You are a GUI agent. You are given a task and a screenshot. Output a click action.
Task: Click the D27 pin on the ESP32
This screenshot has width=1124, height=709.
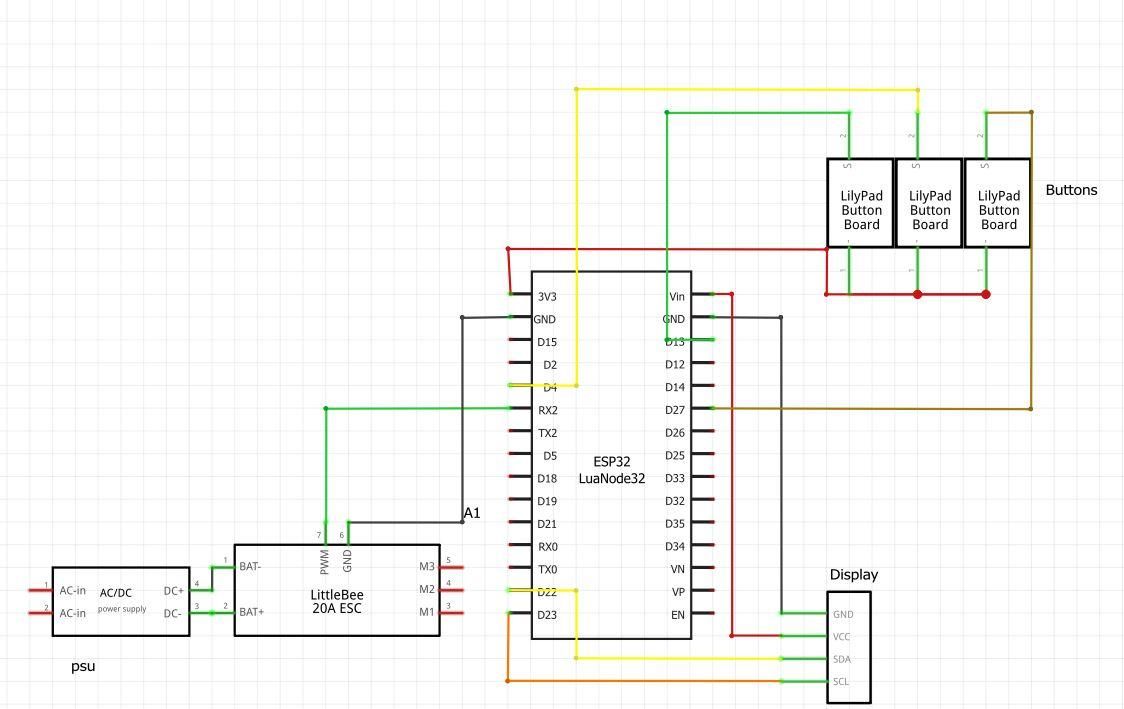point(702,408)
